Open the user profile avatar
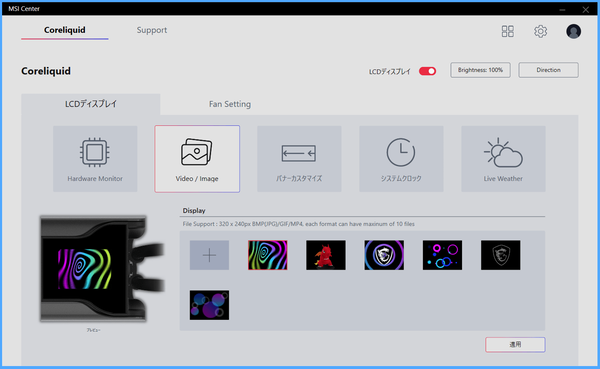 (x=573, y=31)
